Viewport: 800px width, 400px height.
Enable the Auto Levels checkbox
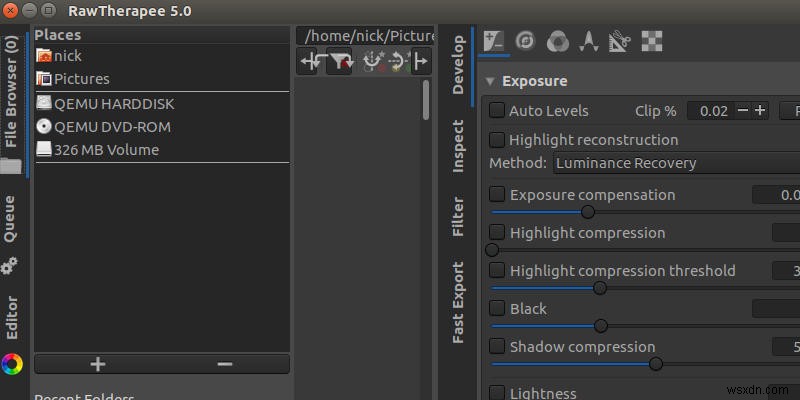pyautogui.click(x=496, y=110)
